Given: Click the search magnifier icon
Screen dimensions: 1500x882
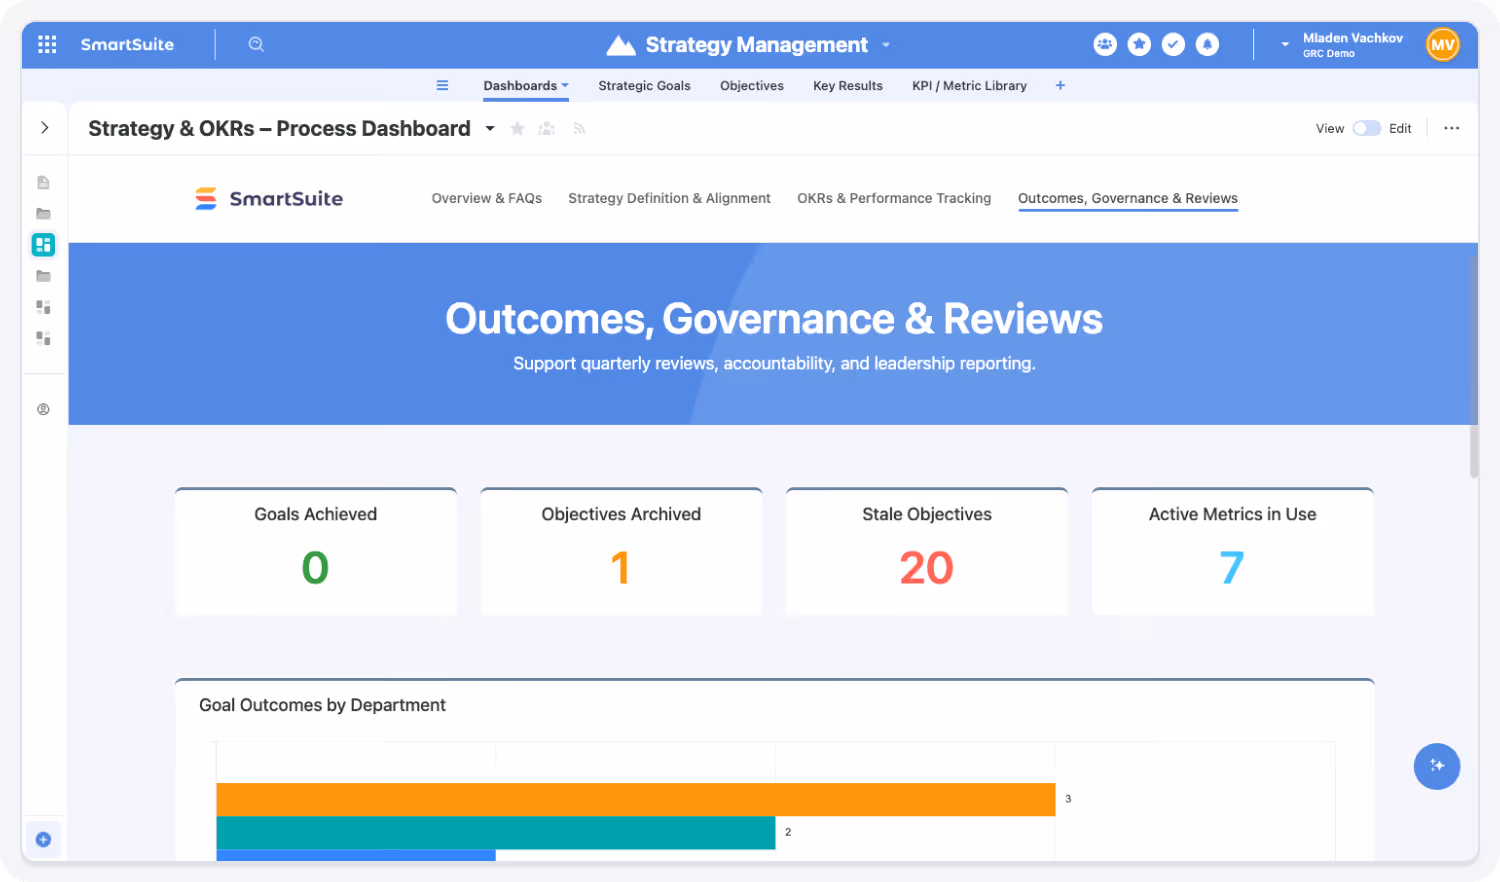Looking at the screenshot, I should pyautogui.click(x=256, y=44).
